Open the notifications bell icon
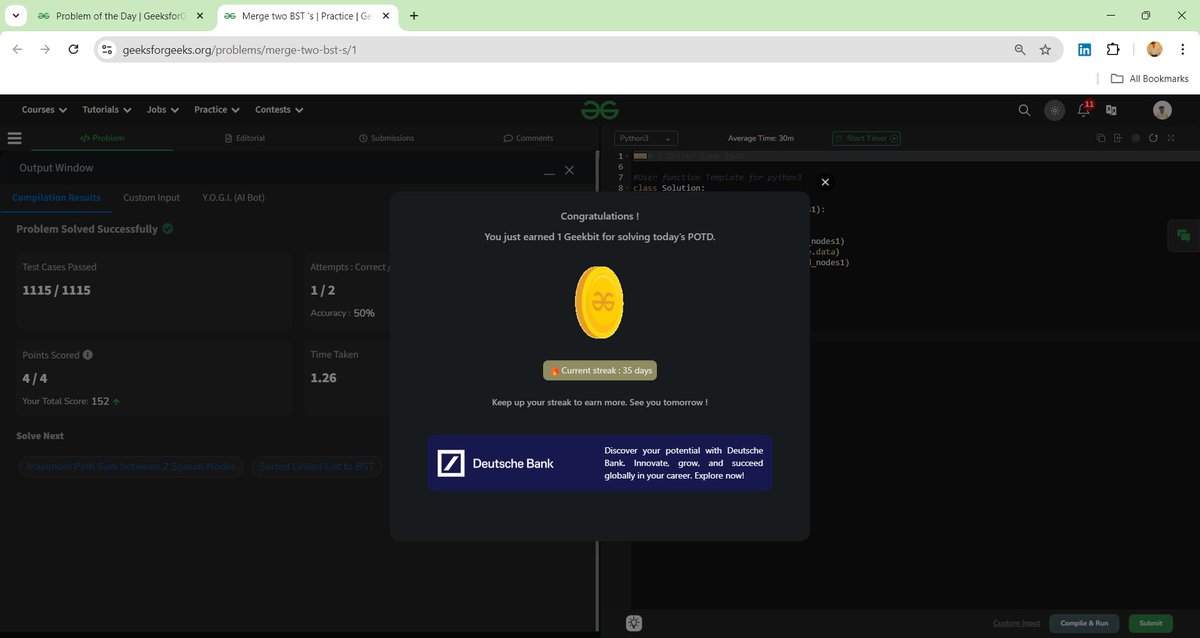The image size is (1200, 638). [1084, 109]
